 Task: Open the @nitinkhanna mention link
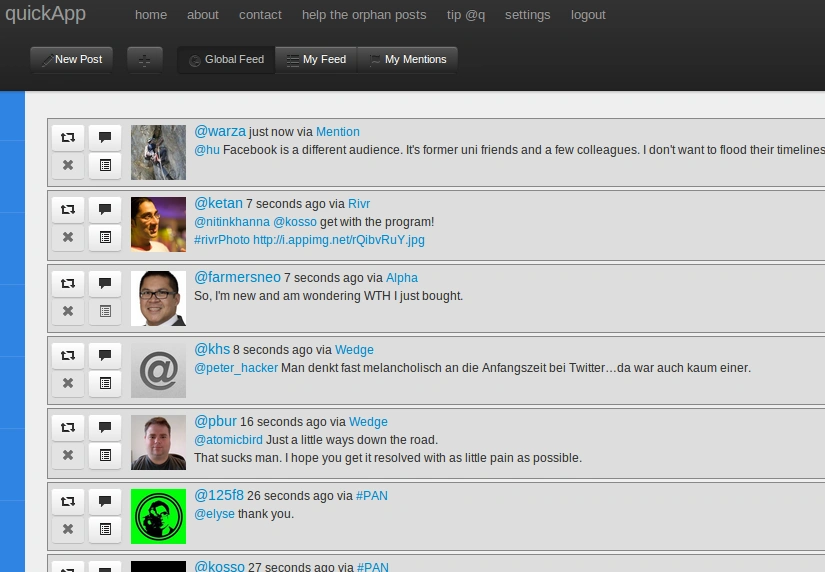[232, 222]
